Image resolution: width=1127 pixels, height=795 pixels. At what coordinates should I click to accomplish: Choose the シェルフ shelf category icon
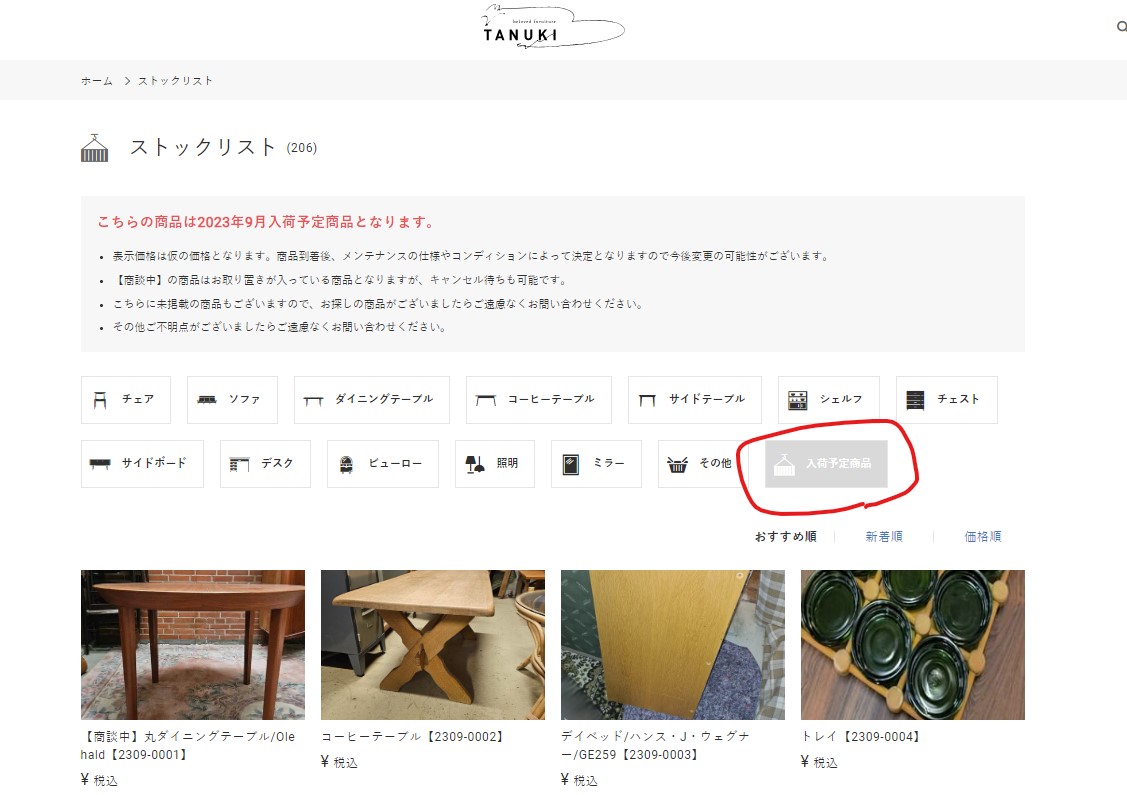[x=798, y=400]
